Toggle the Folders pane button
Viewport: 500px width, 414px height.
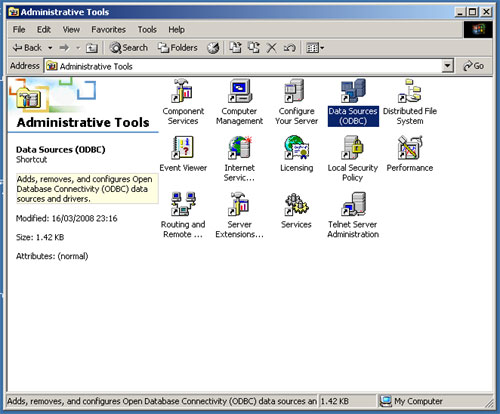pyautogui.click(x=177, y=48)
